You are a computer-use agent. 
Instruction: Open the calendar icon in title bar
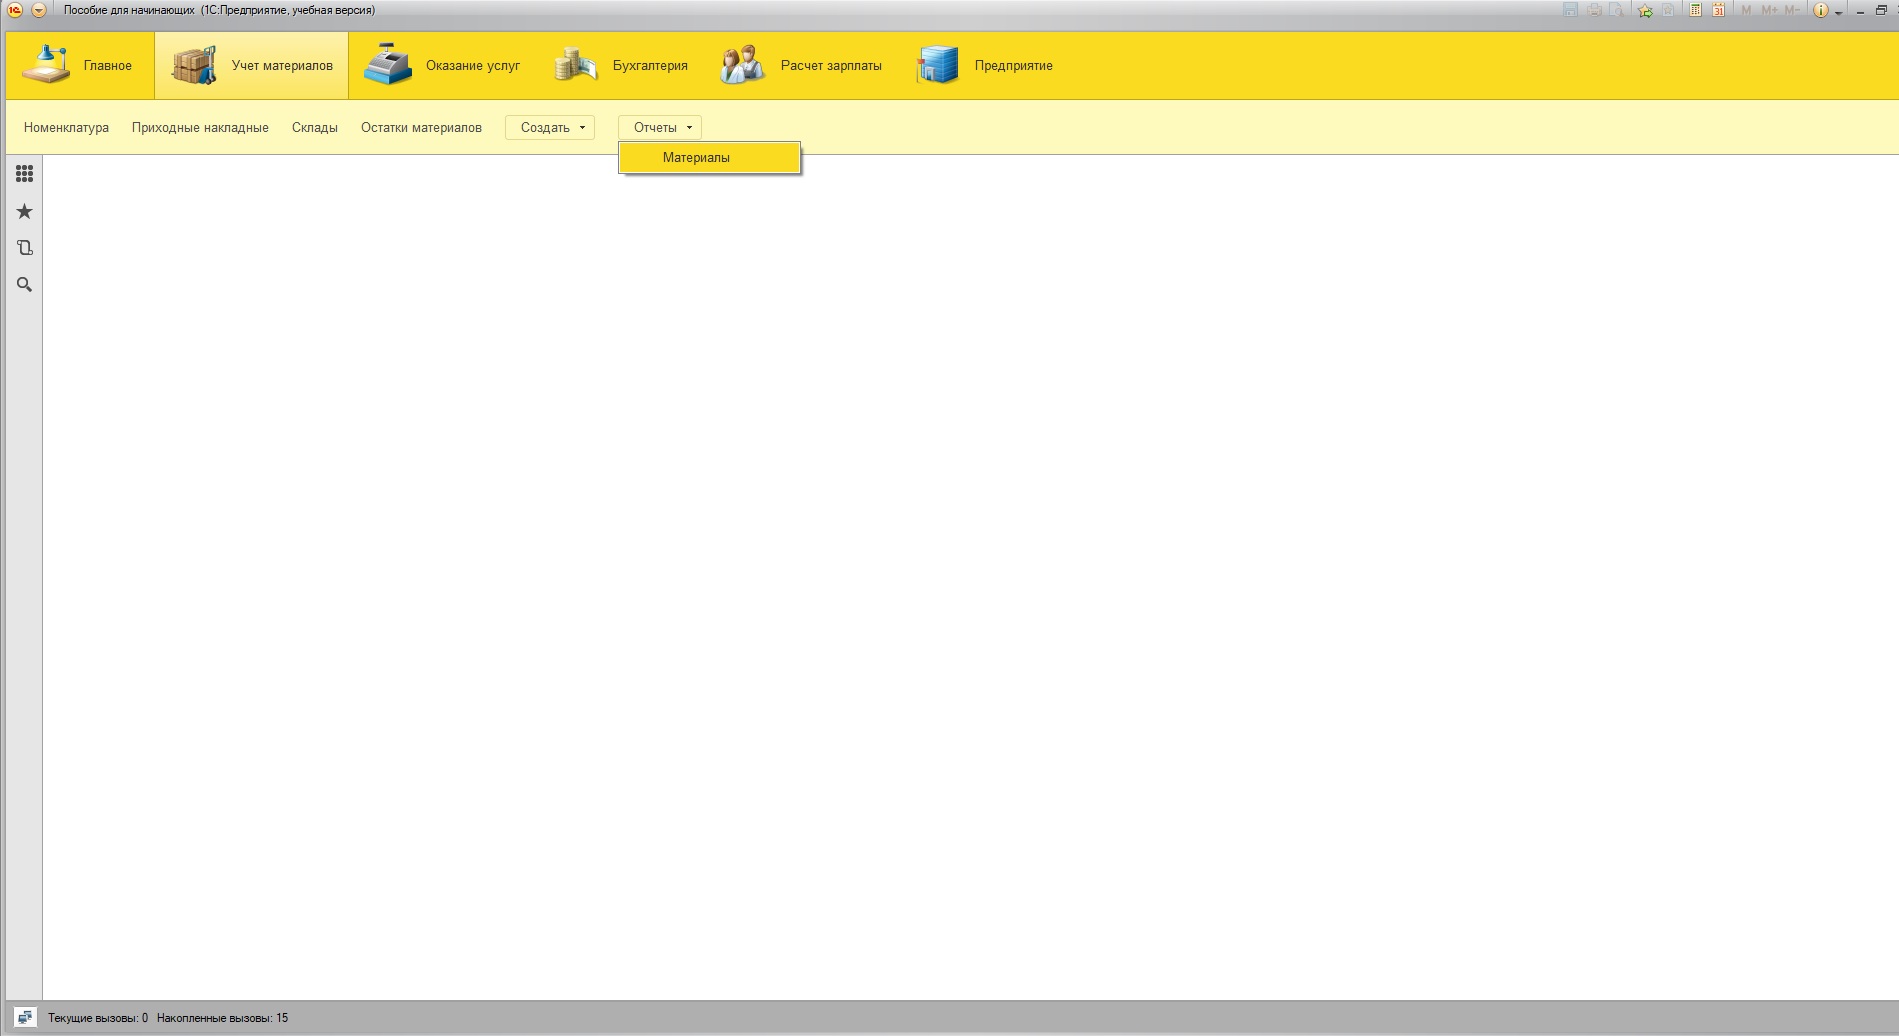1718,10
